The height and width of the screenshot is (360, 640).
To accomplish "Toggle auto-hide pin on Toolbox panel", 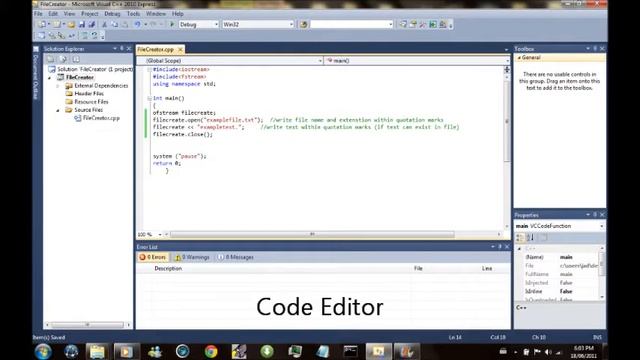I will 595,49.
